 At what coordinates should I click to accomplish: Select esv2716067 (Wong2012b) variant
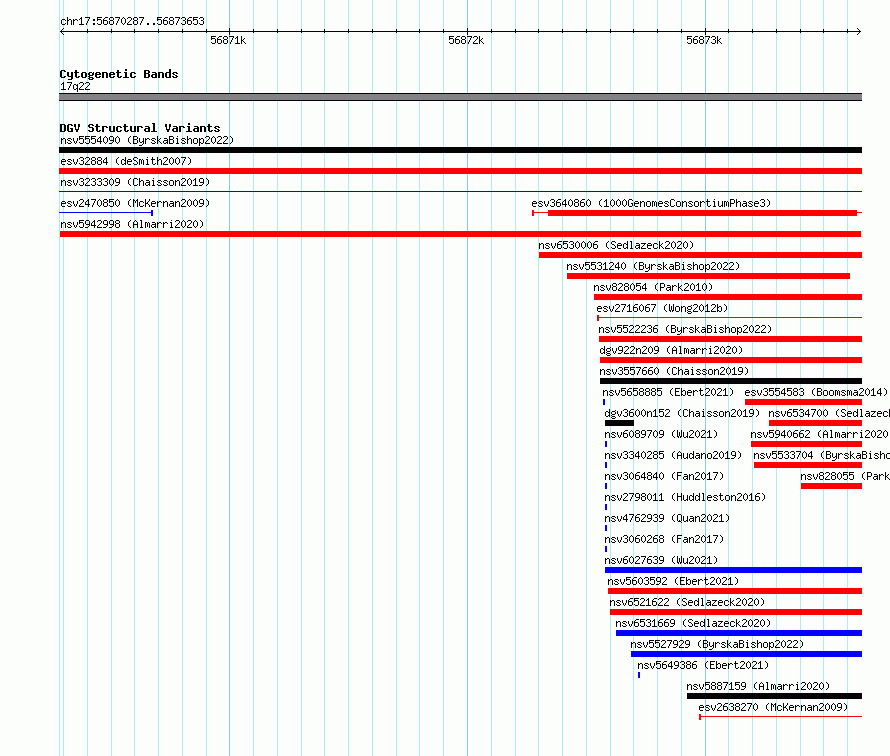tap(662, 308)
